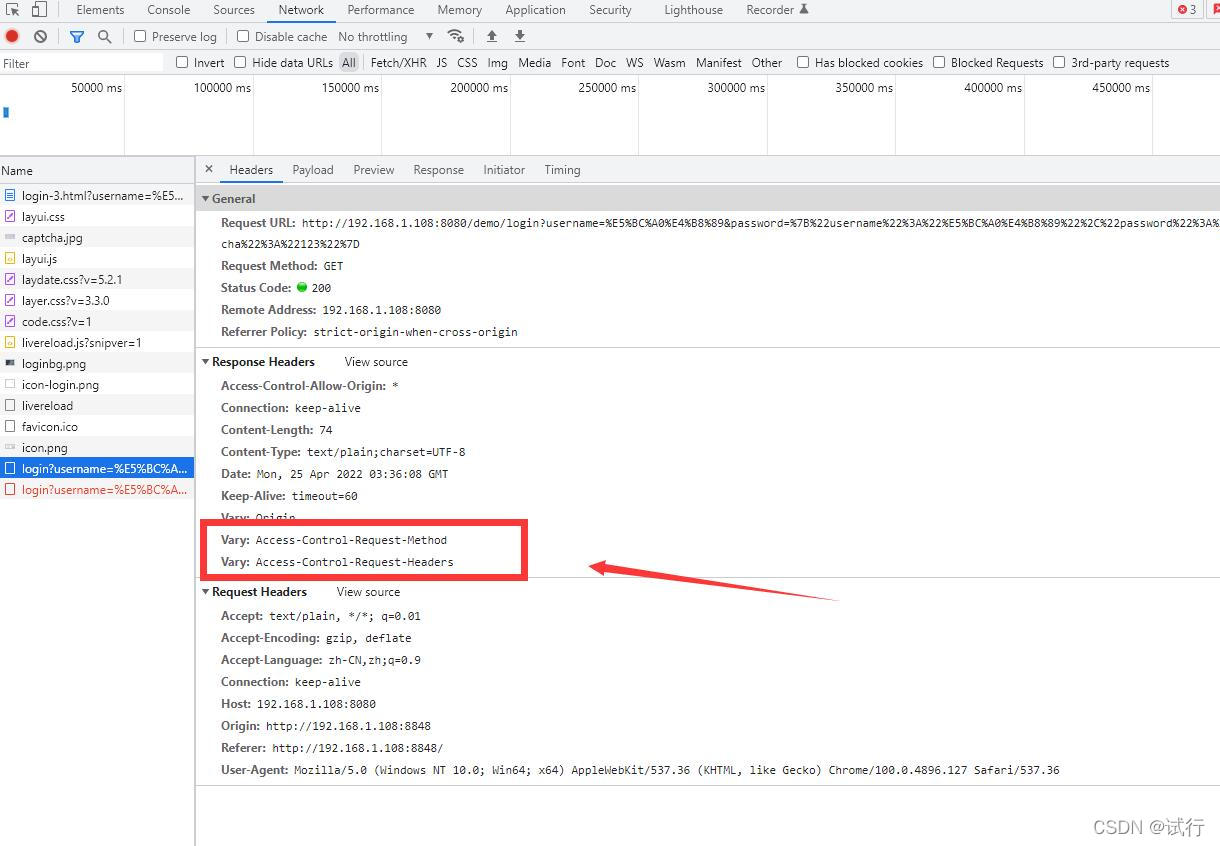Open the network search magnifier icon

coord(105,36)
